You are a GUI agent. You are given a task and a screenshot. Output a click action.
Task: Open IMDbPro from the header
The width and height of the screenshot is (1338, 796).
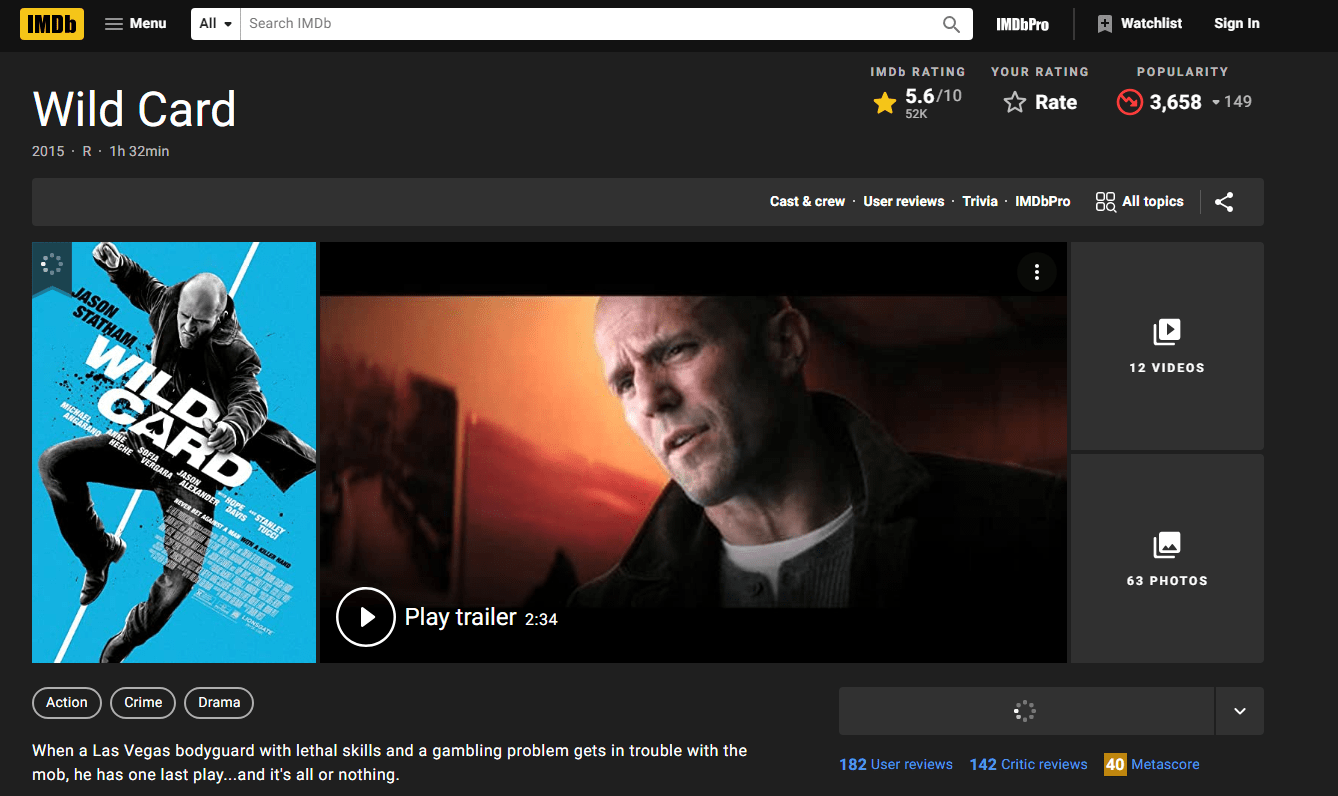[x=1023, y=24]
